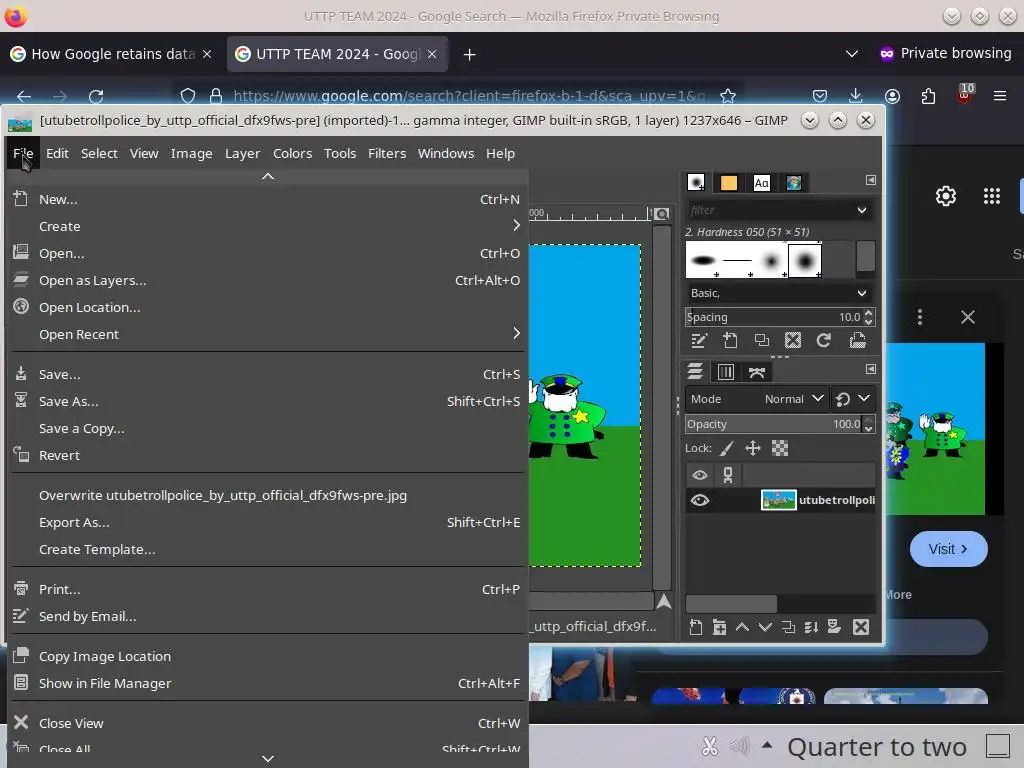Screen dimensions: 1024x768
Task: Open the Filters menu
Action: coord(387,153)
